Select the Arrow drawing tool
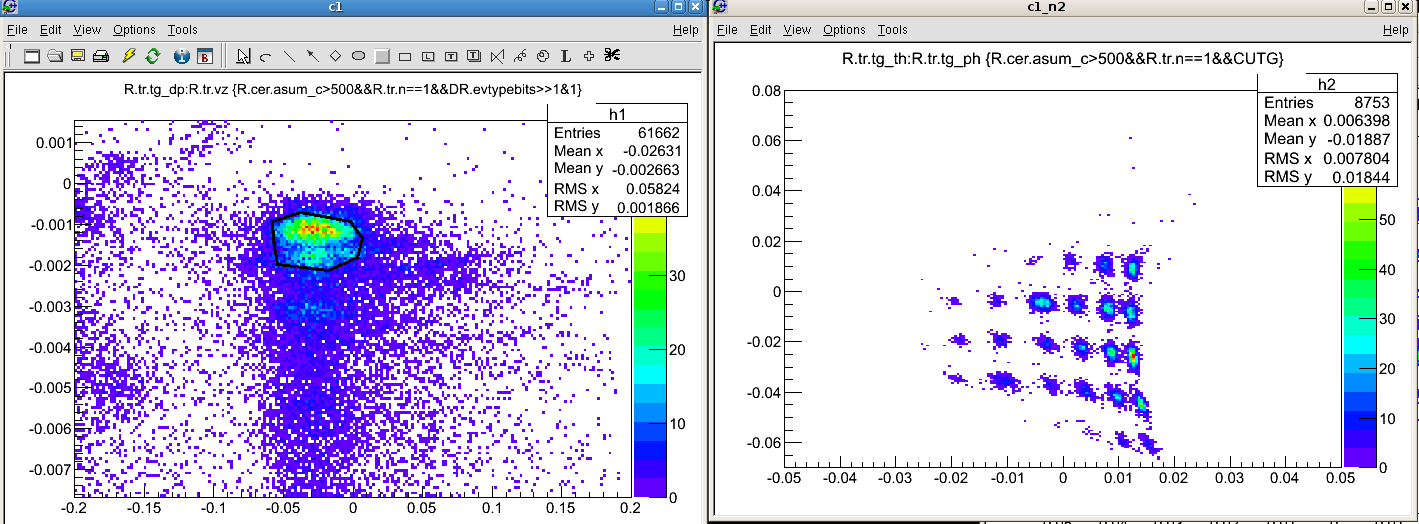Screen dimensions: 1419x524 pyautogui.click(x=312, y=56)
